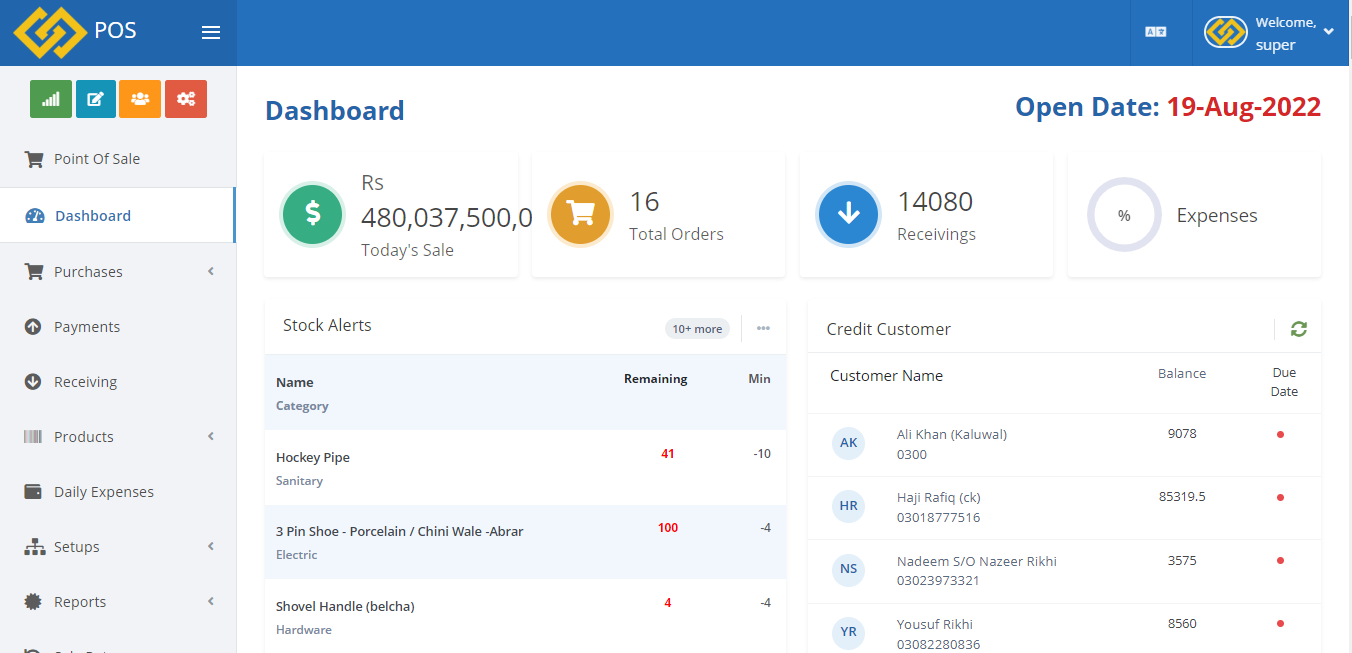Open Stock Alerts three-dots options menu
1352x653 pixels.
coord(763,328)
